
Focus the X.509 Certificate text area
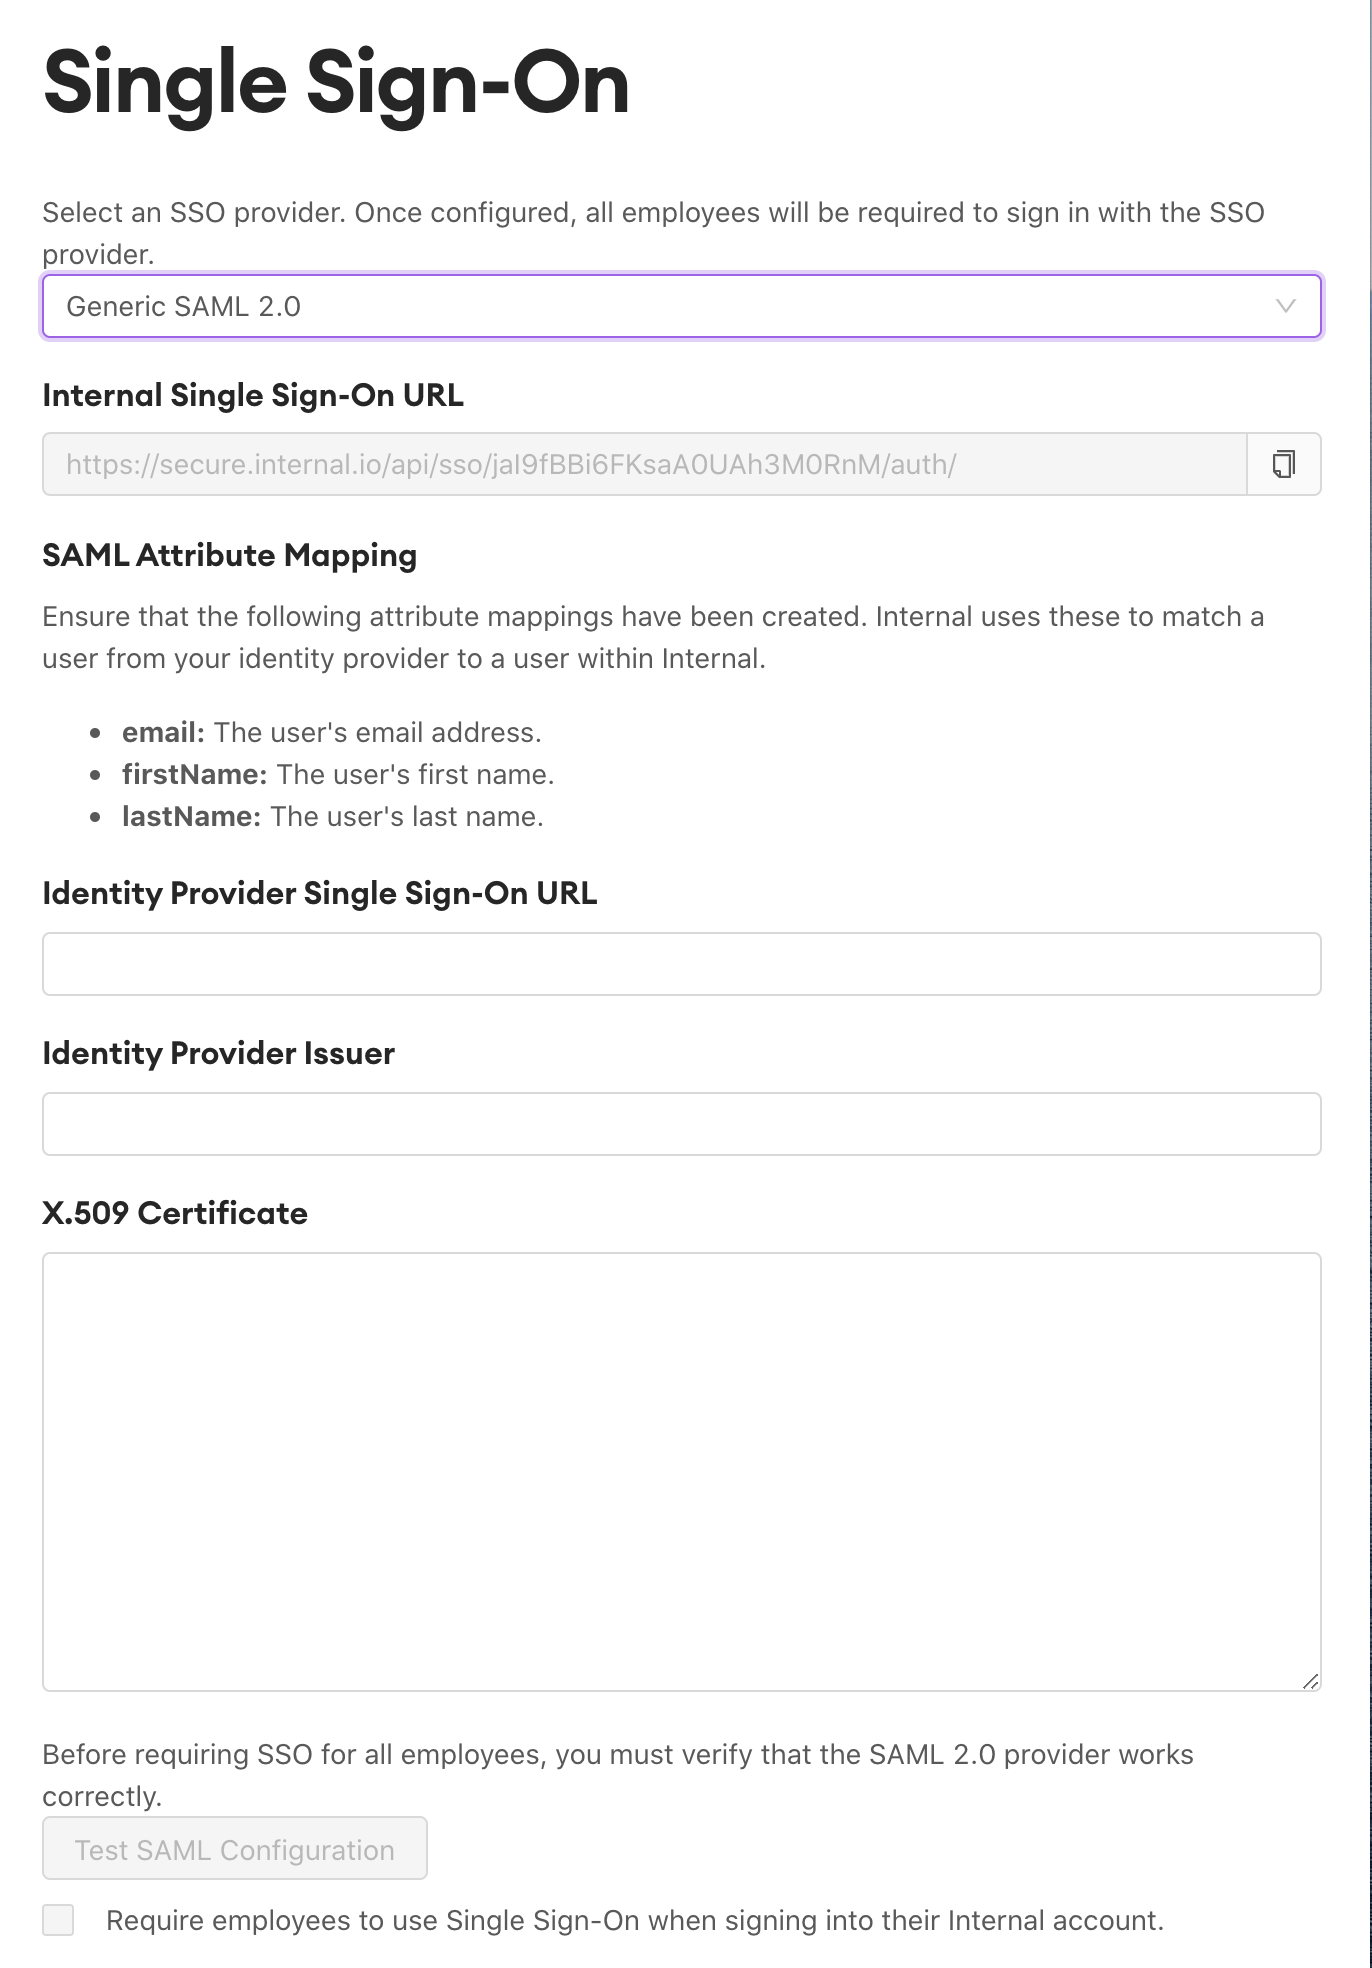click(x=681, y=1471)
